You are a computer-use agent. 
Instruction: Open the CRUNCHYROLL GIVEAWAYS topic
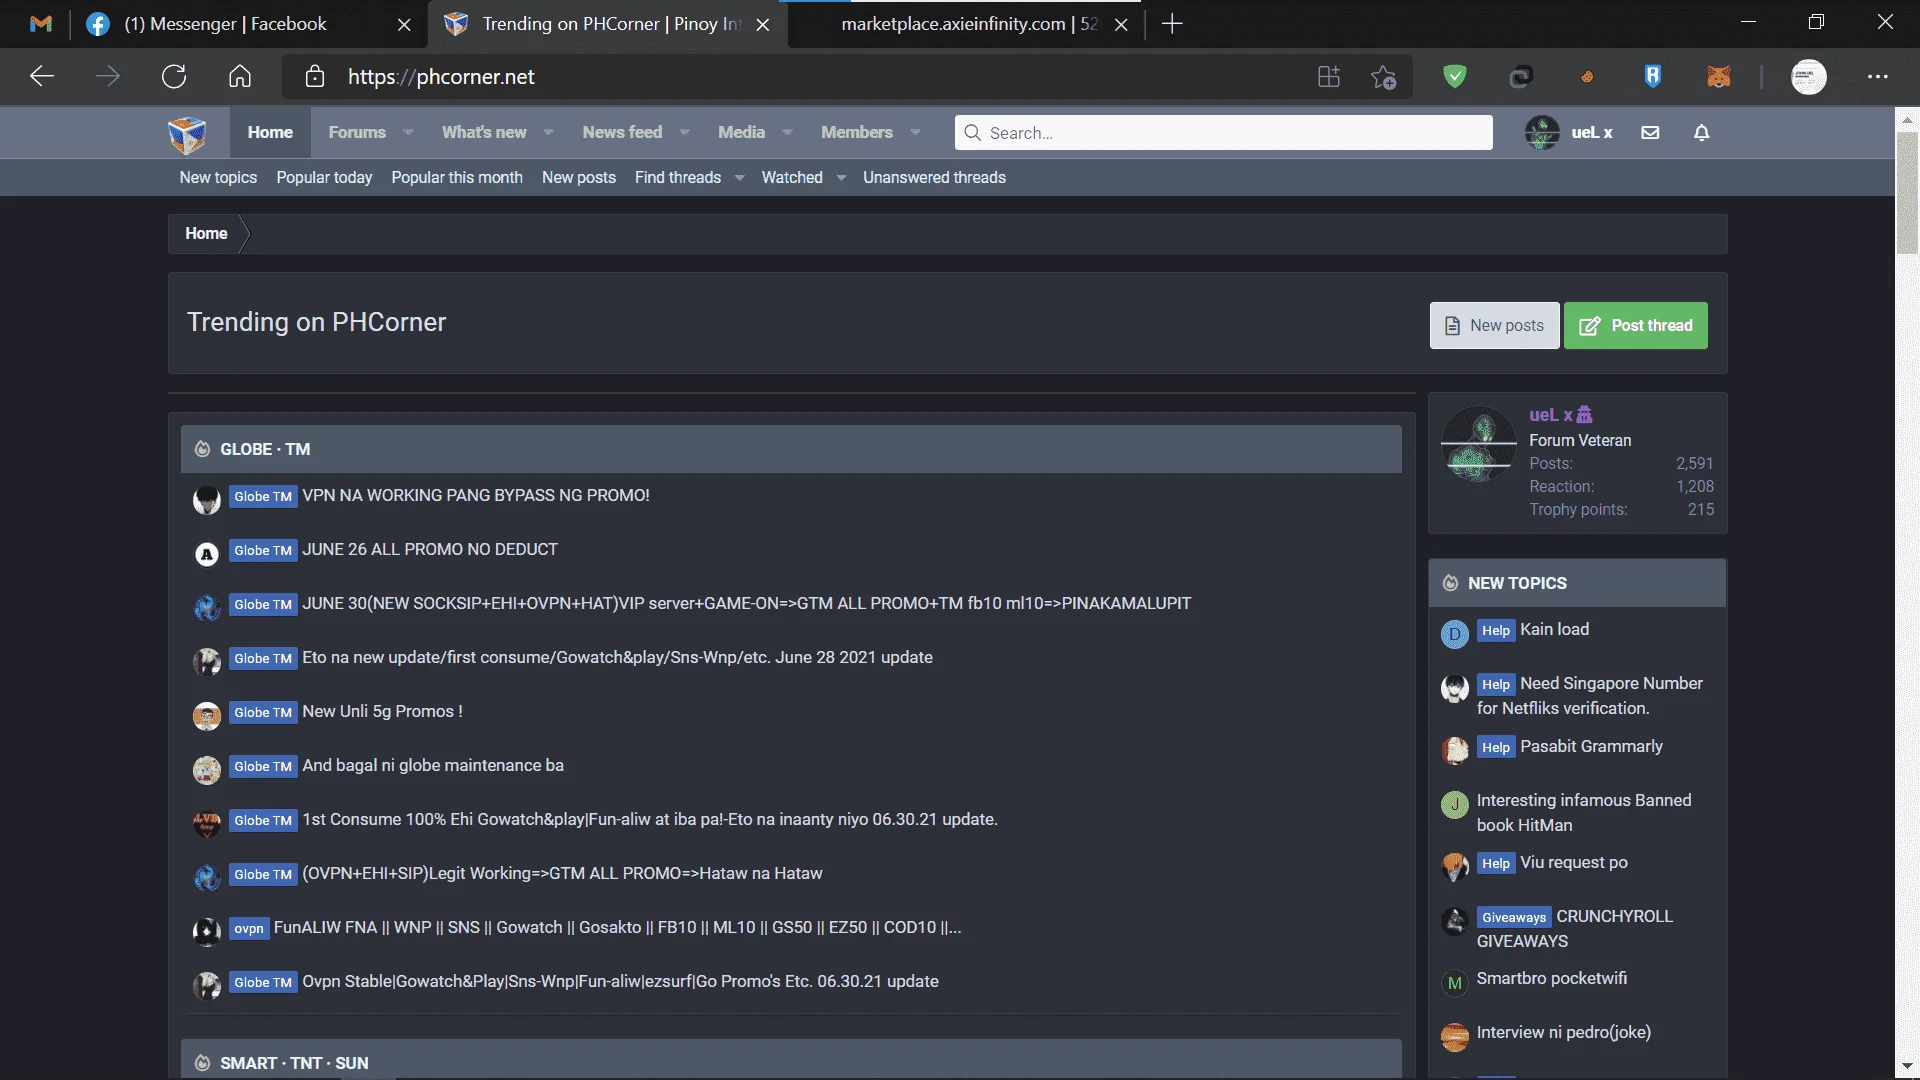point(1575,929)
